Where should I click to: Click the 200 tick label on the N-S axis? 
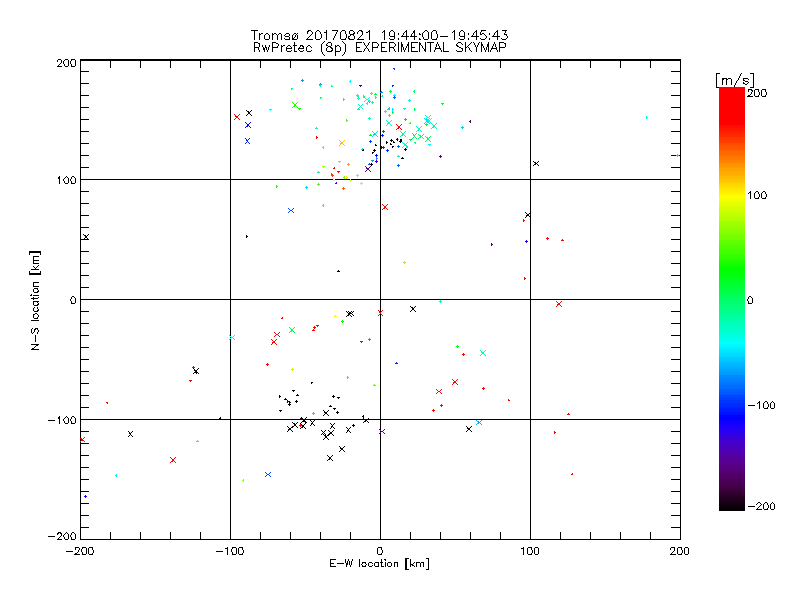66,63
